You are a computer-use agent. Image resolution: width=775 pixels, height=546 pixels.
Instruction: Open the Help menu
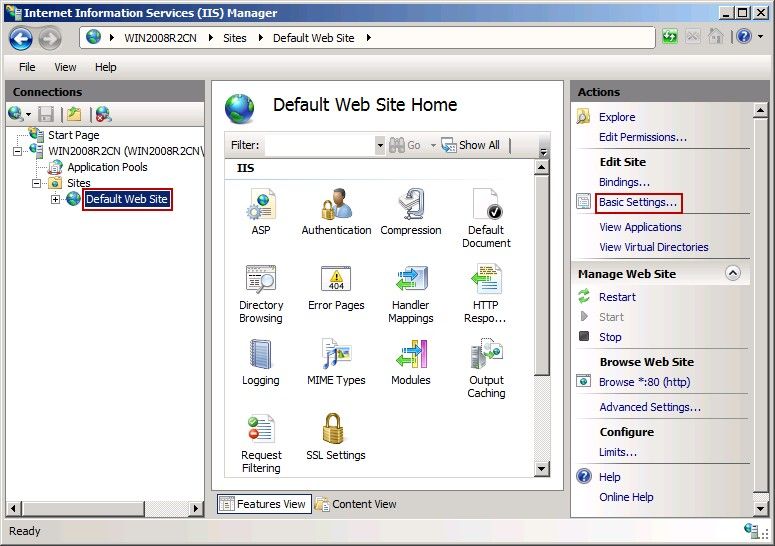pos(105,67)
